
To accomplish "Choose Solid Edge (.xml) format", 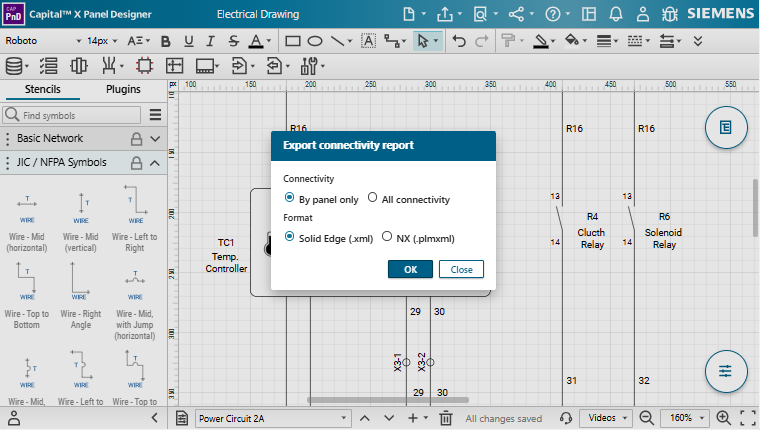I will pos(289,237).
